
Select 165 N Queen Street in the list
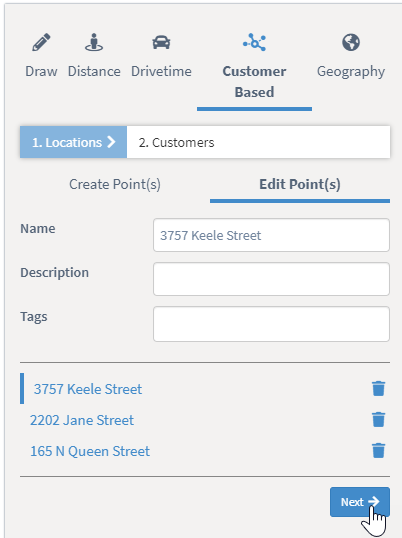click(x=90, y=451)
